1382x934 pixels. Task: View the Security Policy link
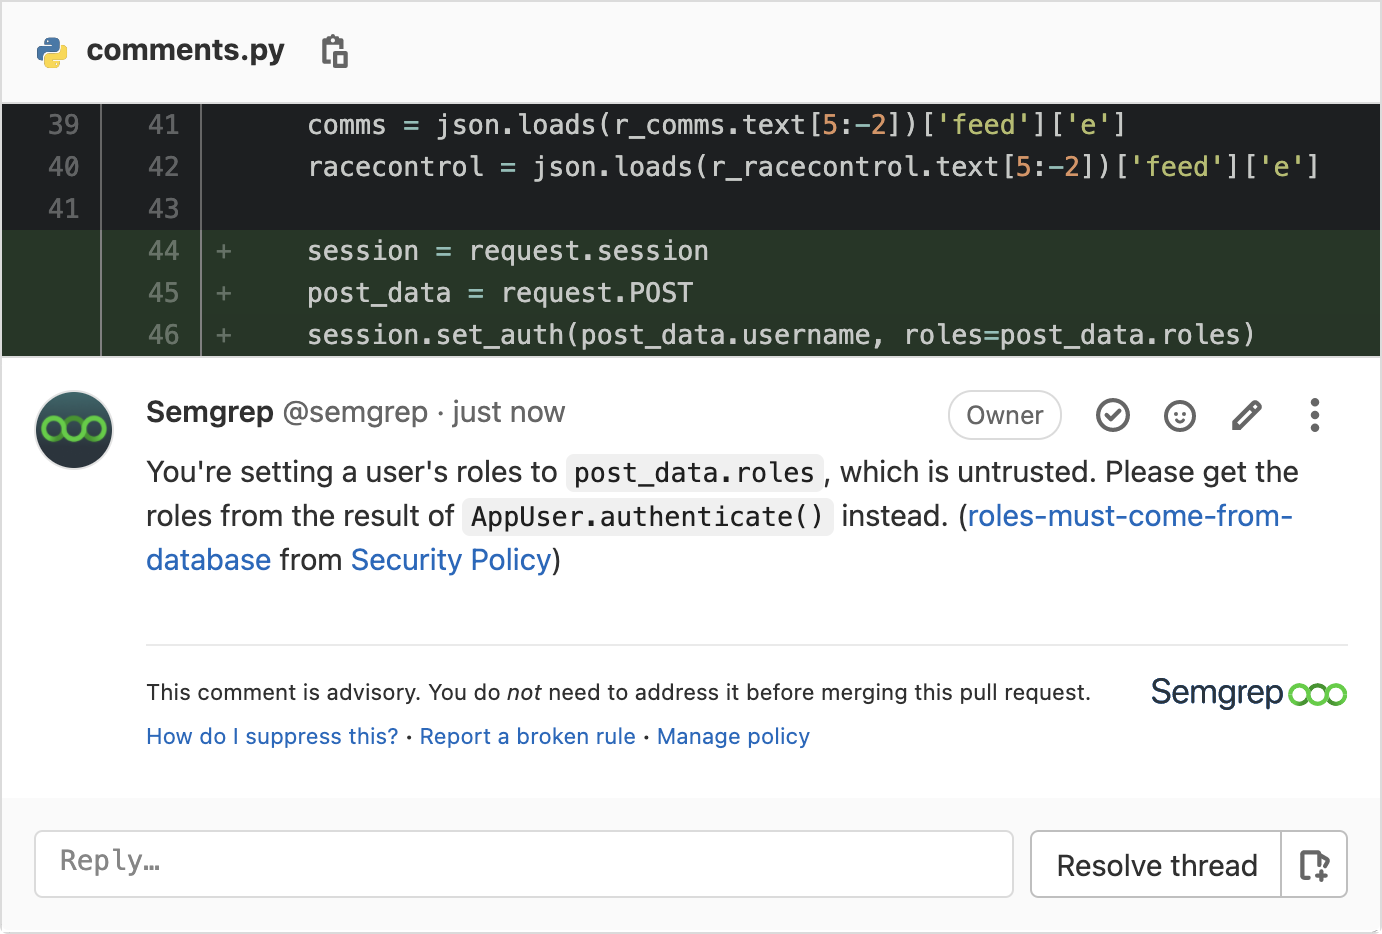tap(450, 560)
